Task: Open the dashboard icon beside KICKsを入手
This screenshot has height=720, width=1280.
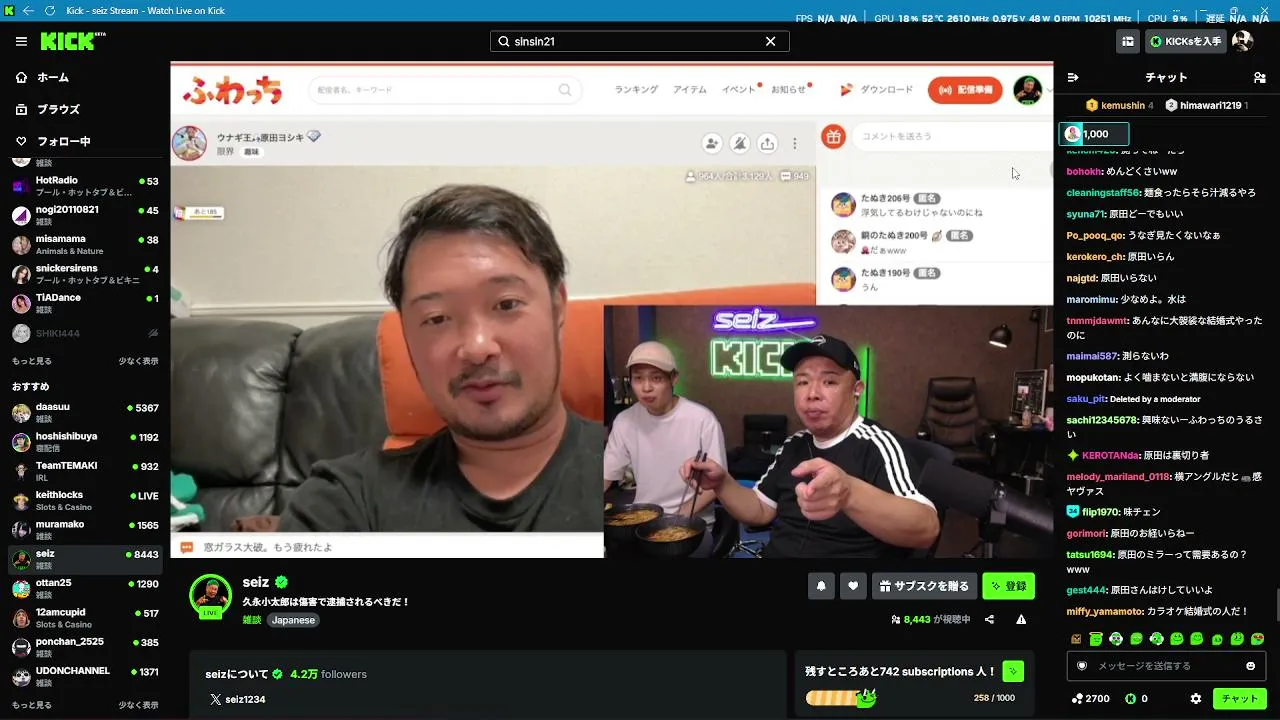Action: click(x=1128, y=42)
